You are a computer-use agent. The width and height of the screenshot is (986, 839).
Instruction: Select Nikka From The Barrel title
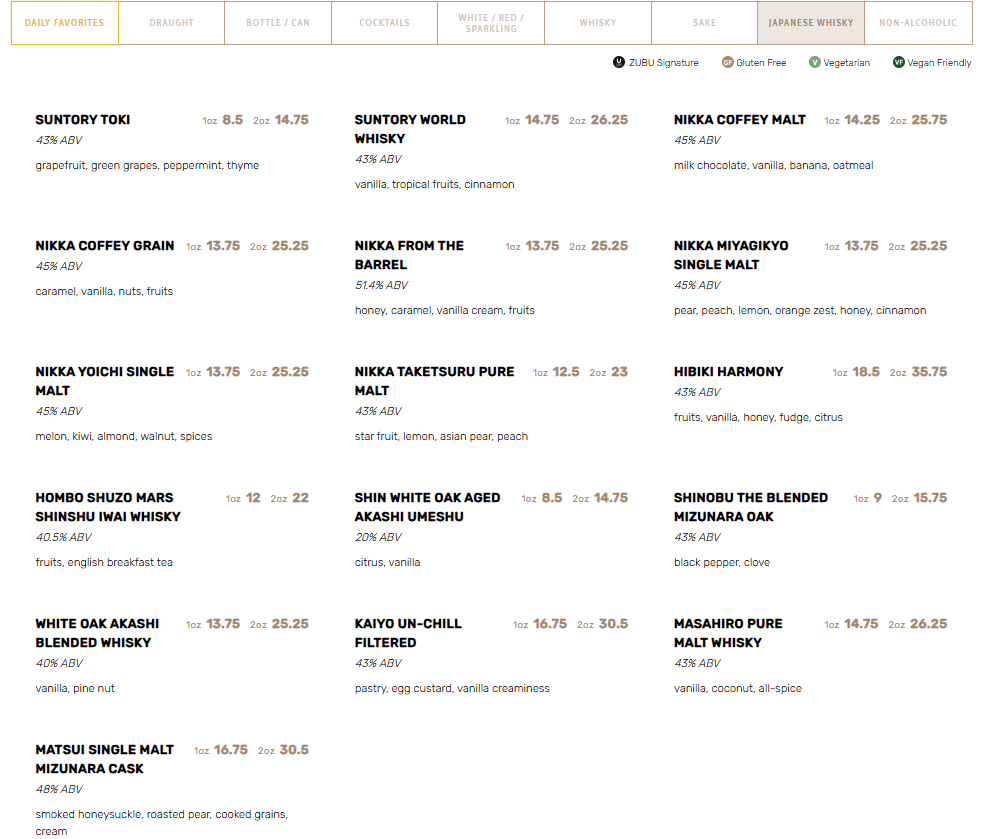[x=409, y=255]
